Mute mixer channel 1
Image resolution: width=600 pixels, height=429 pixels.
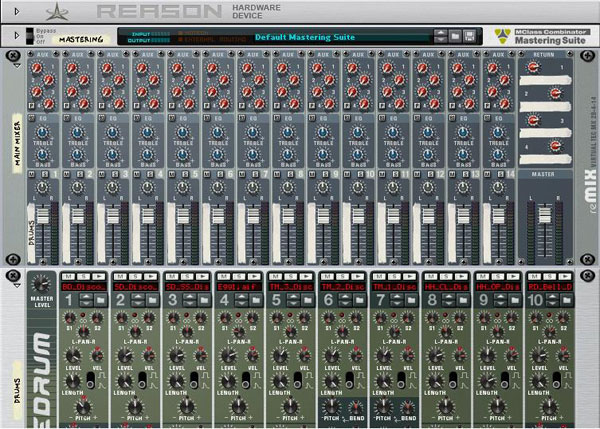(31, 175)
